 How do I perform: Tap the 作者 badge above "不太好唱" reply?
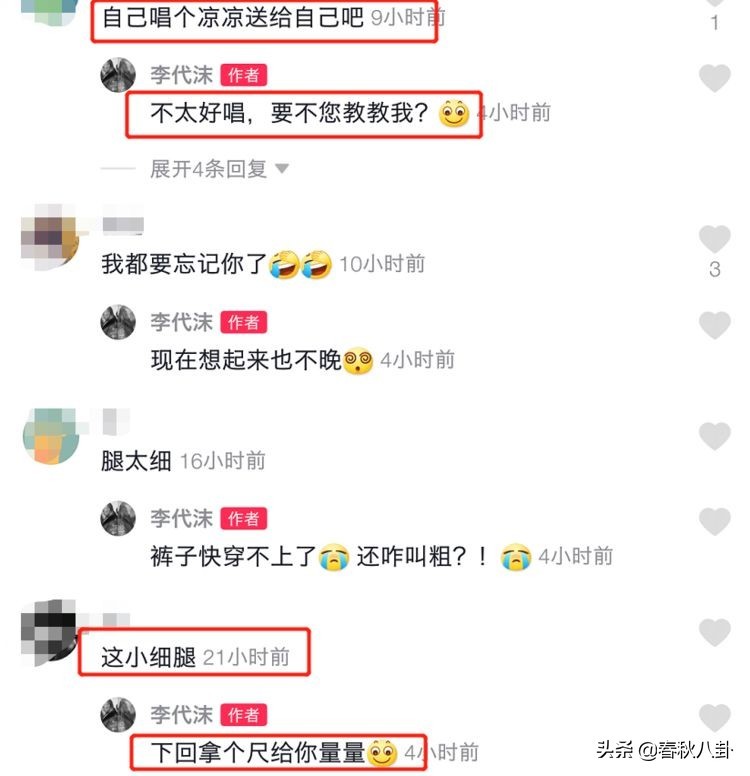tap(244, 75)
